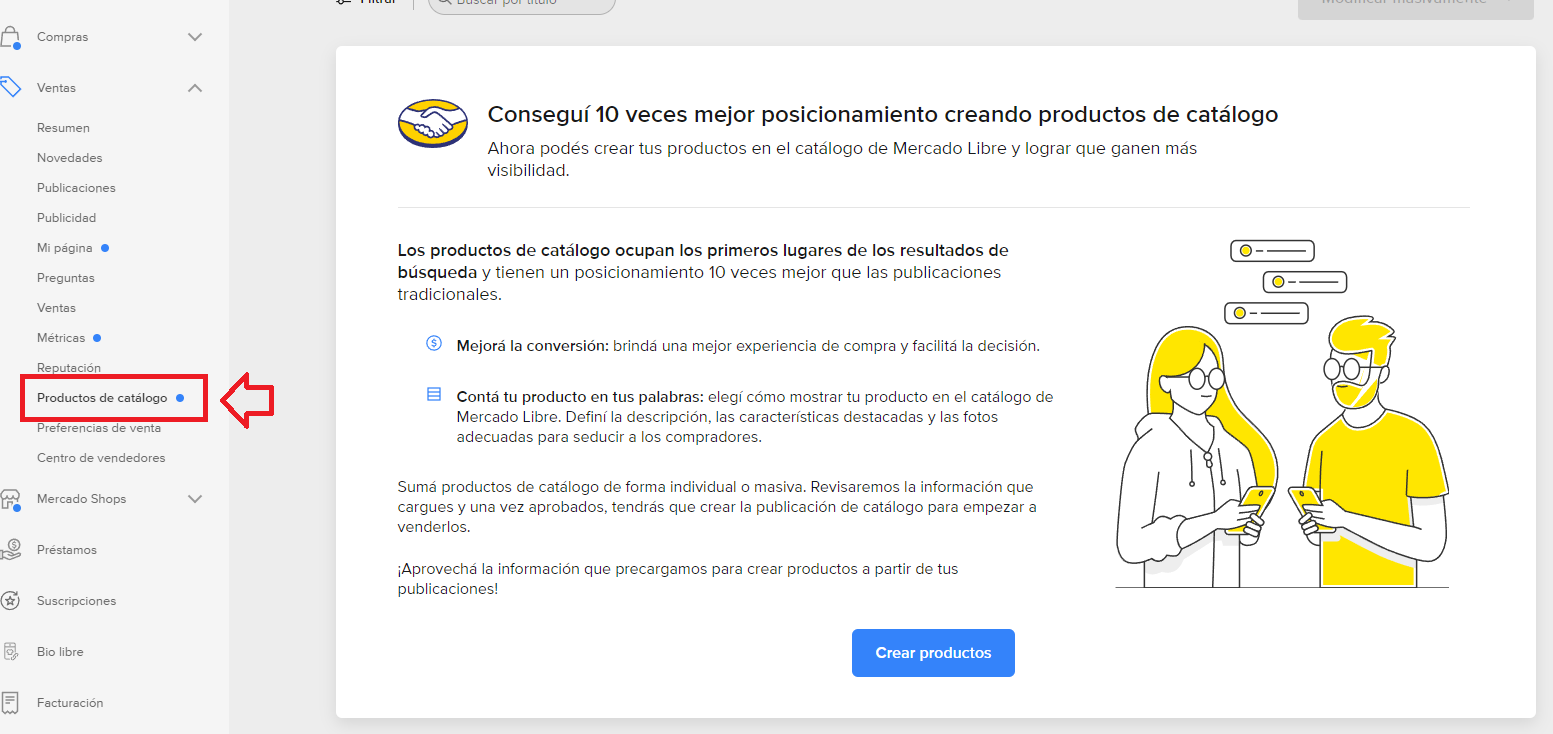
Task: Click the Suscripciones star icon
Action: tap(9, 601)
